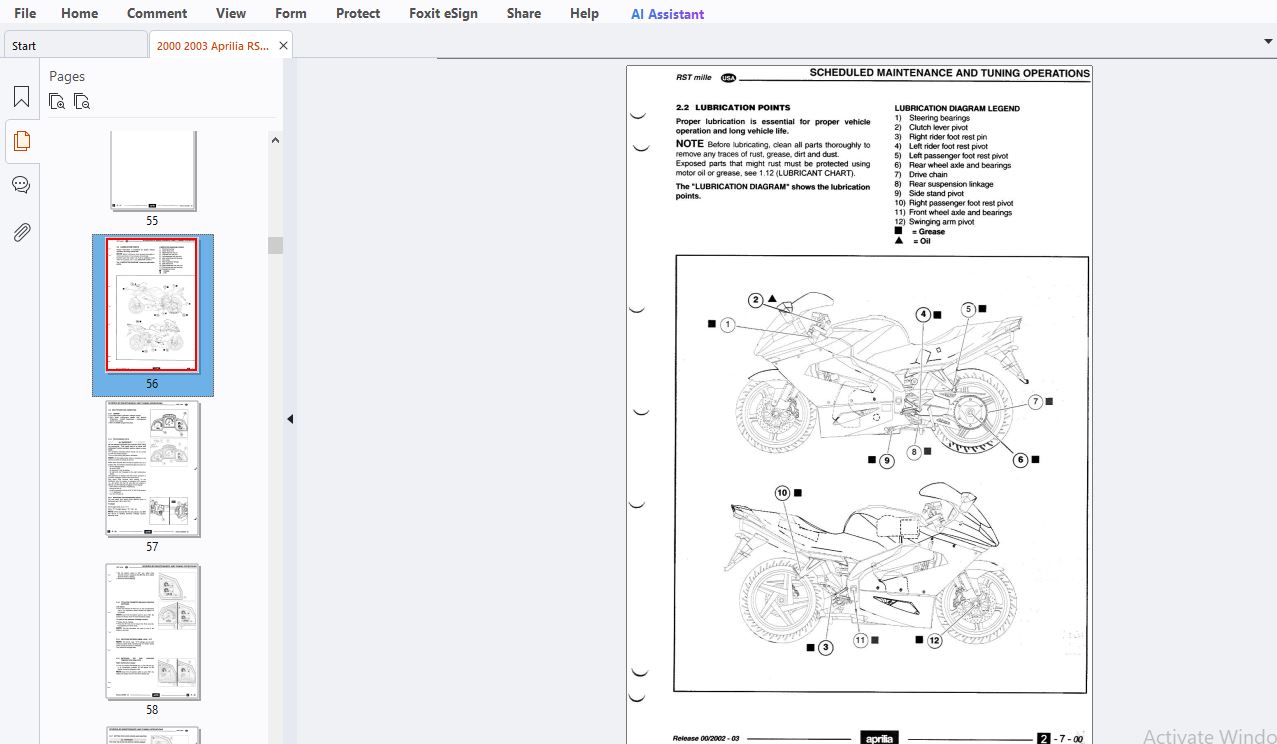Click thumbnail label '56'
Screen dimensions: 1277x744
point(152,384)
